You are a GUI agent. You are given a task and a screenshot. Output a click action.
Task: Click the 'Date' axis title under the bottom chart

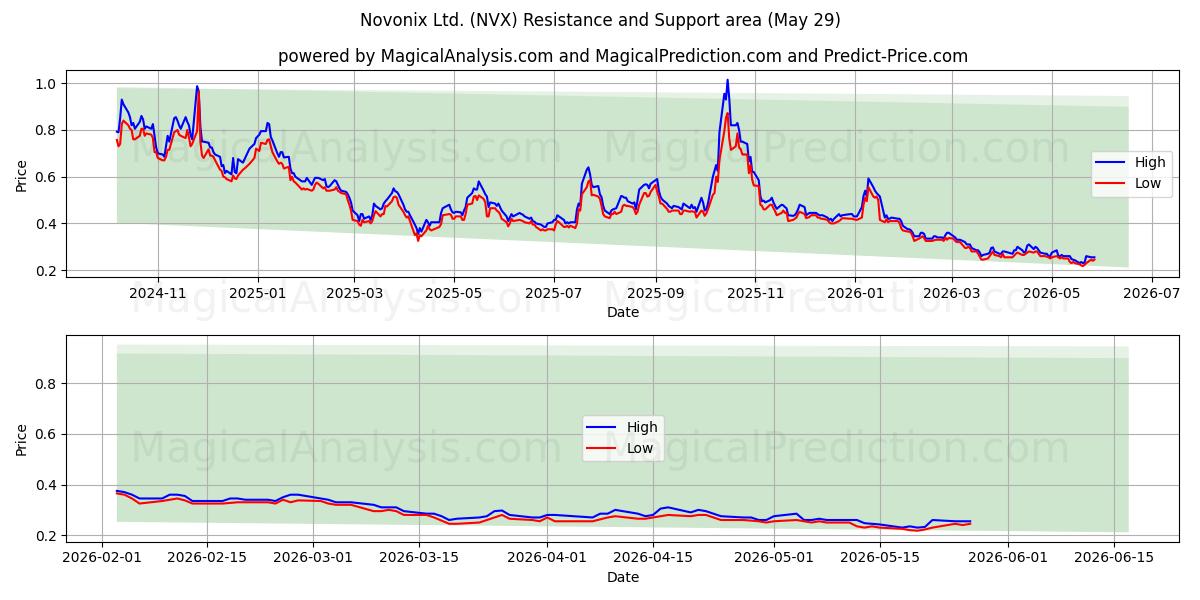pos(622,578)
